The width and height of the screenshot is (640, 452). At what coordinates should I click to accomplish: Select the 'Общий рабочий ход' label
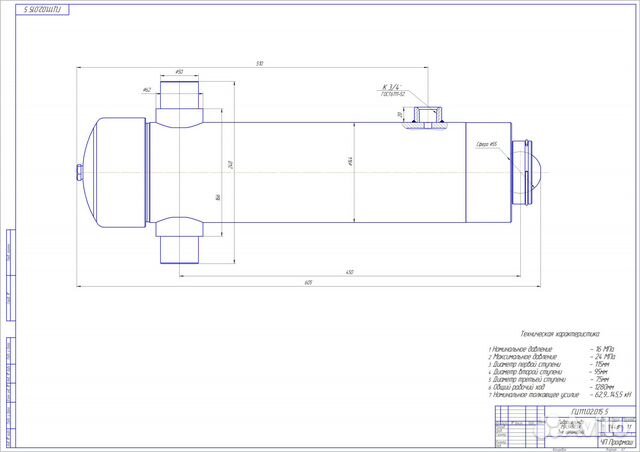pos(517,387)
